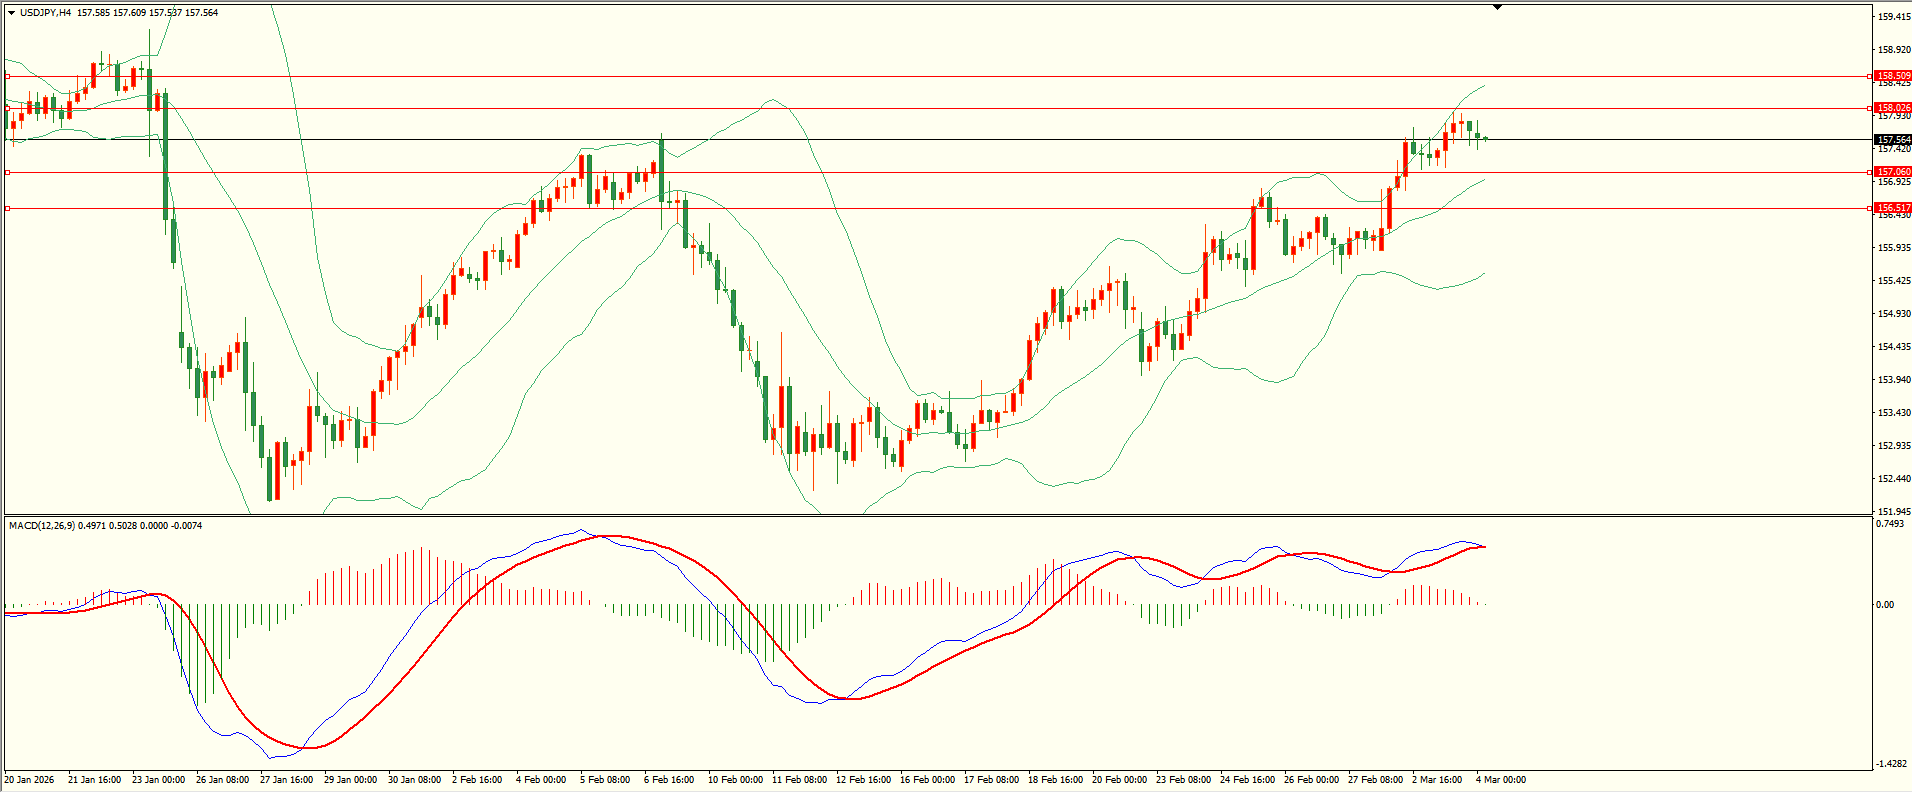
Task: Click the 10 Feb 00:00 time label
Action: coord(734,780)
